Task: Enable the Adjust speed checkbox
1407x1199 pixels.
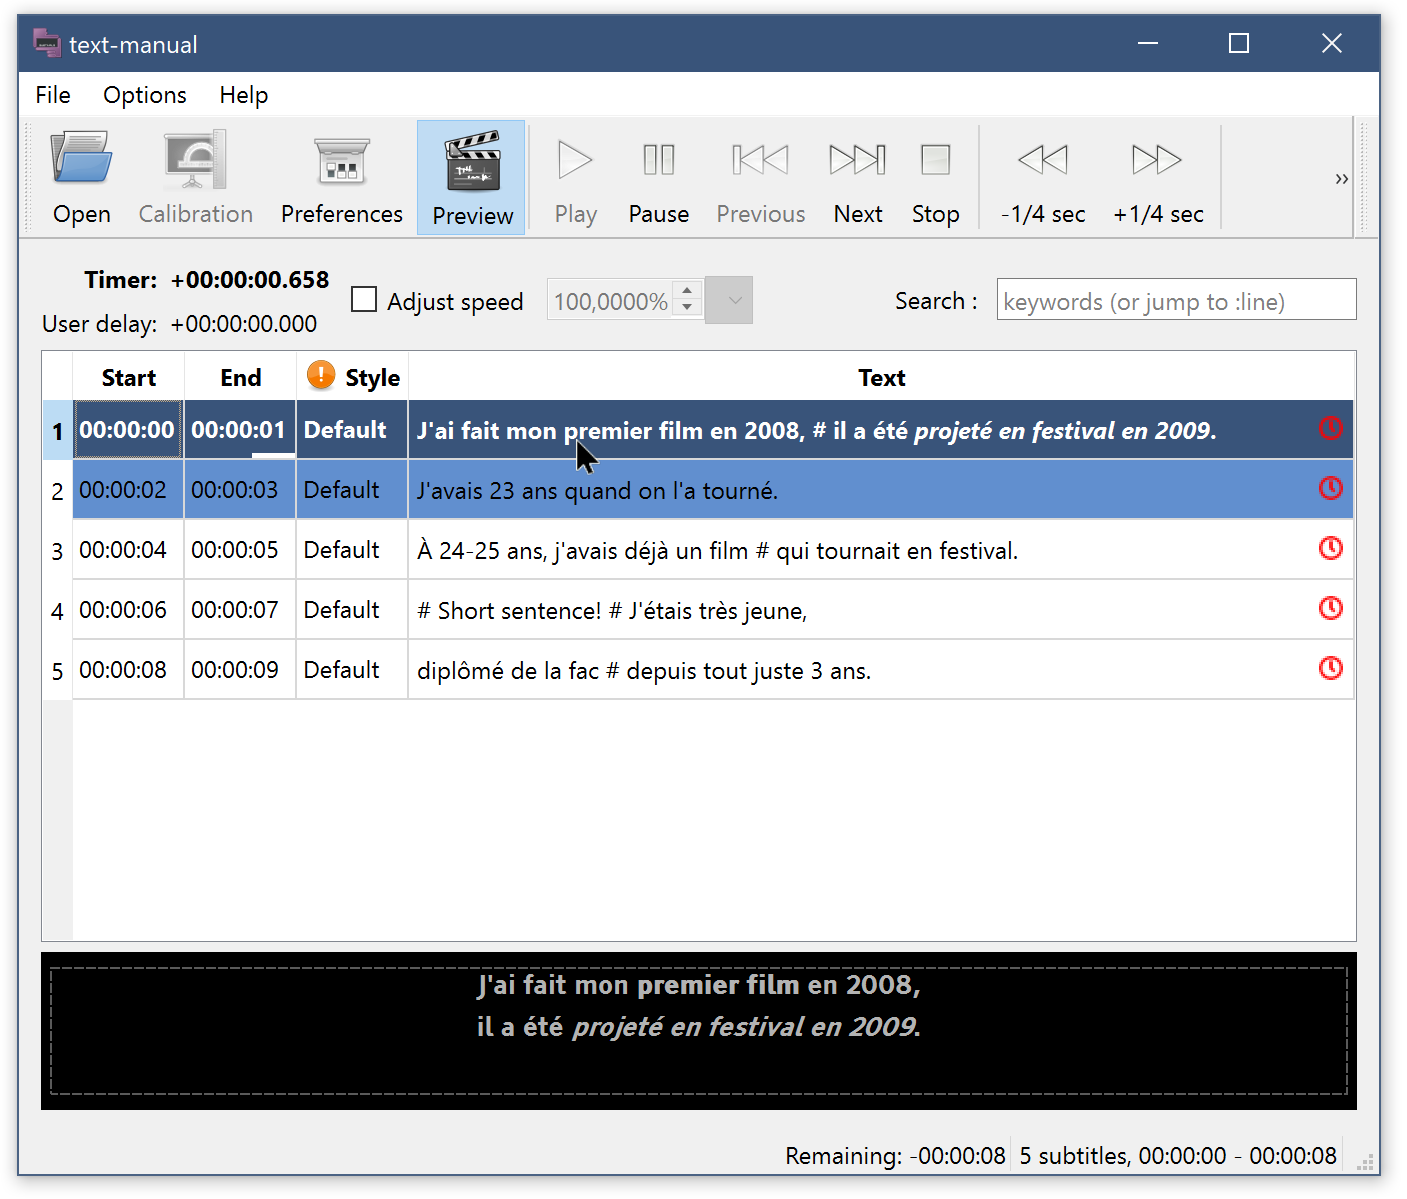Action: click(364, 300)
